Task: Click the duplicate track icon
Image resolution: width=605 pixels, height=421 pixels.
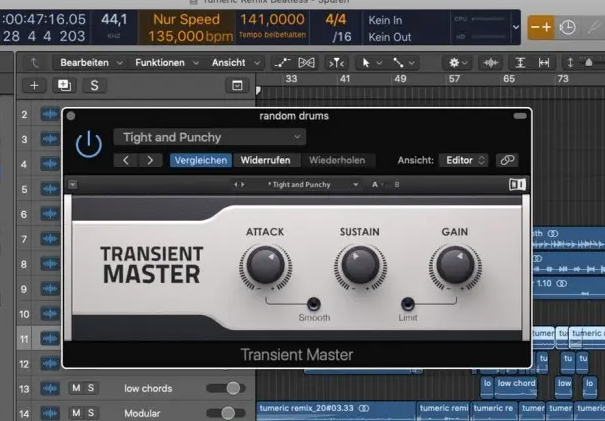Action: click(x=64, y=85)
